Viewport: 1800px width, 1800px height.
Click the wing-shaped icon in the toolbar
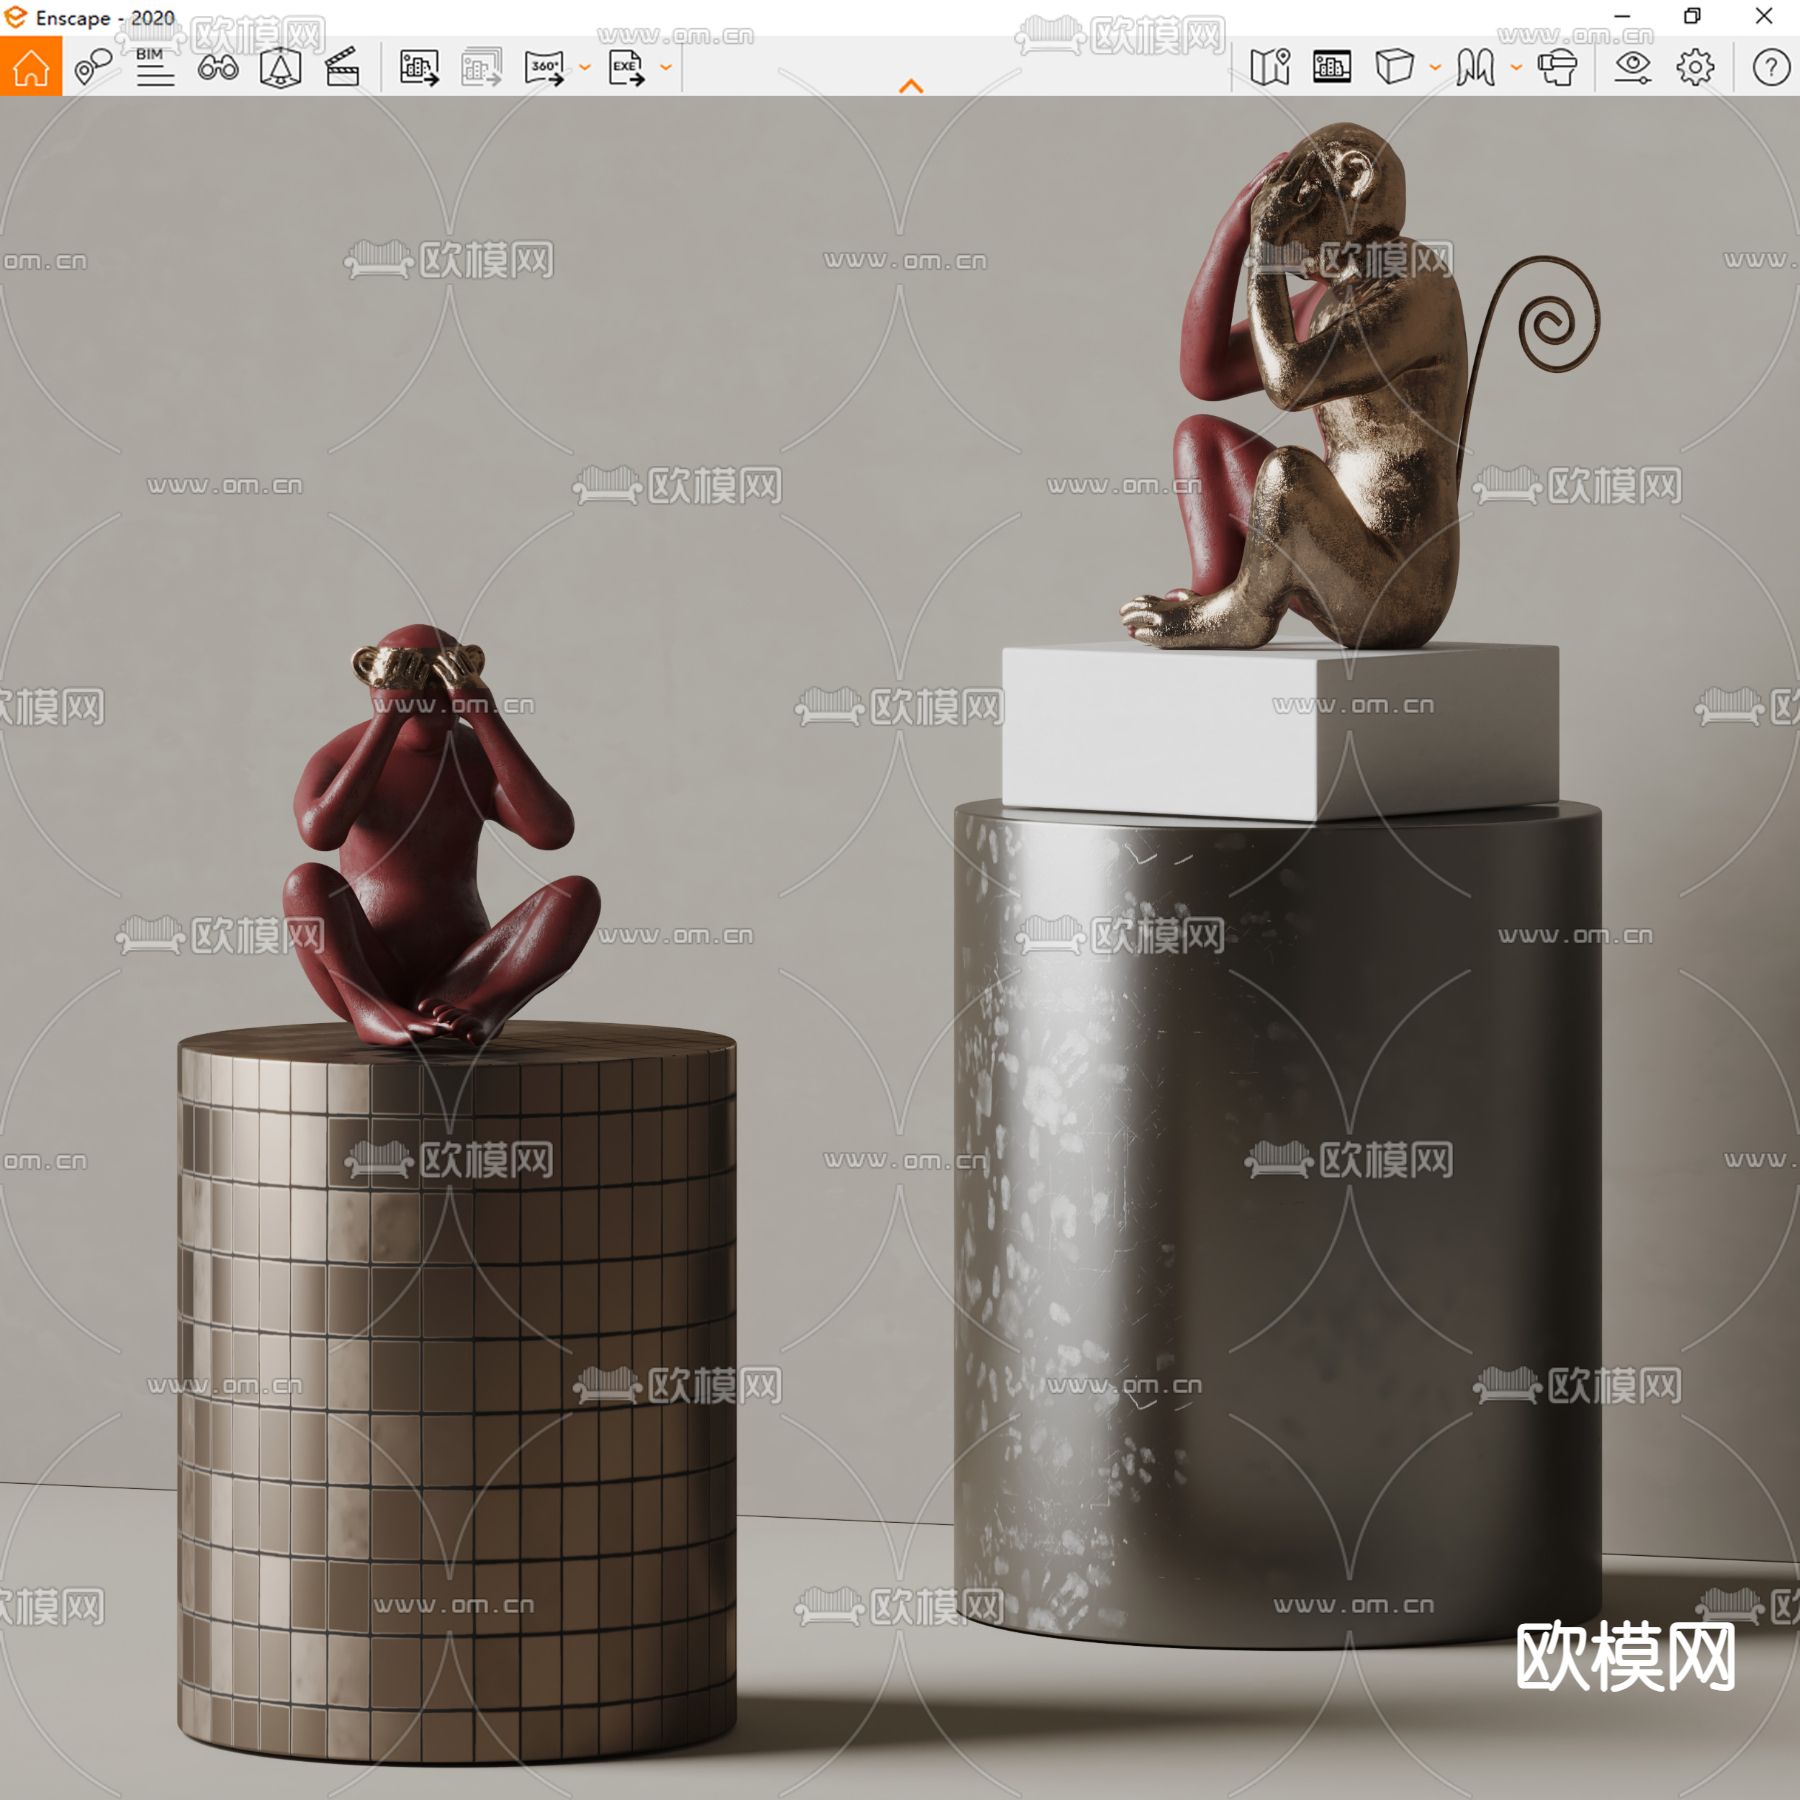coord(1475,67)
